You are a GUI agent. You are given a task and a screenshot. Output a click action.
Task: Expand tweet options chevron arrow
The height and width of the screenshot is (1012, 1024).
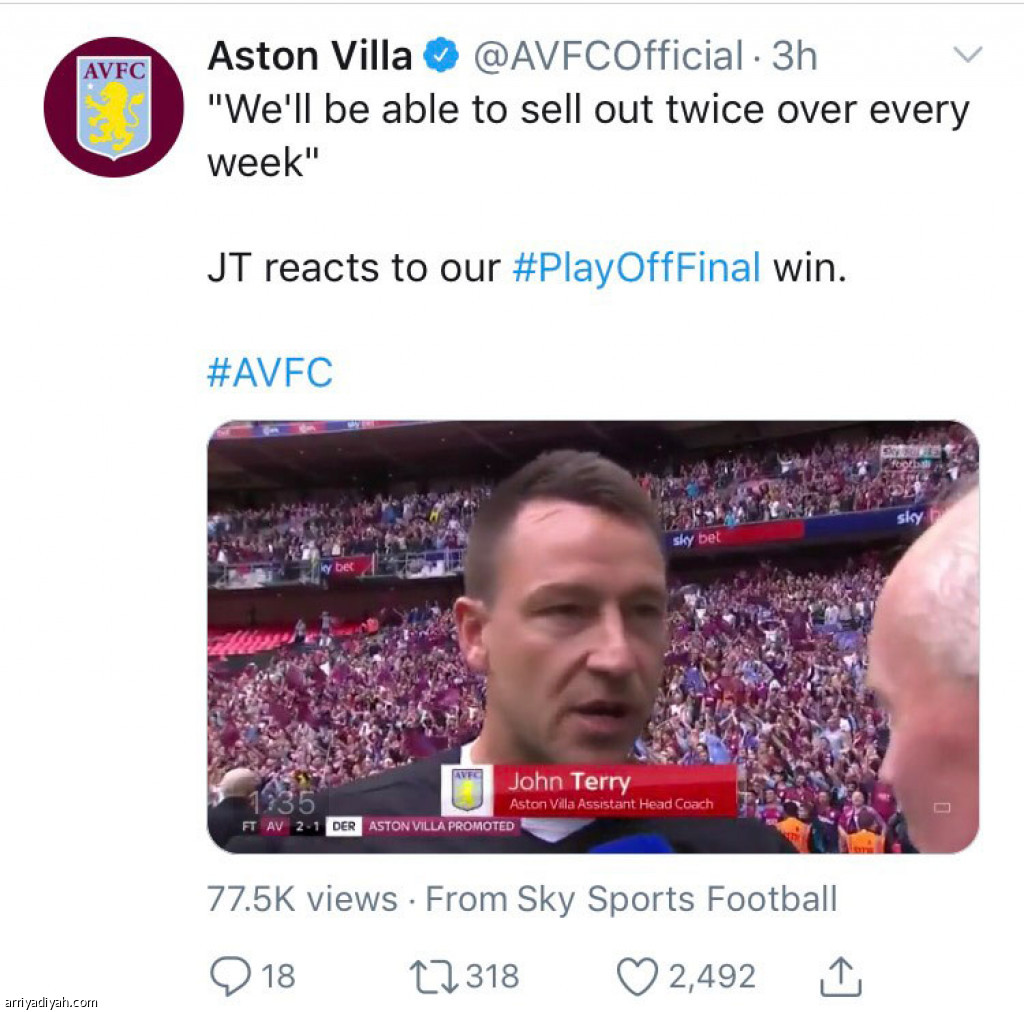click(968, 54)
